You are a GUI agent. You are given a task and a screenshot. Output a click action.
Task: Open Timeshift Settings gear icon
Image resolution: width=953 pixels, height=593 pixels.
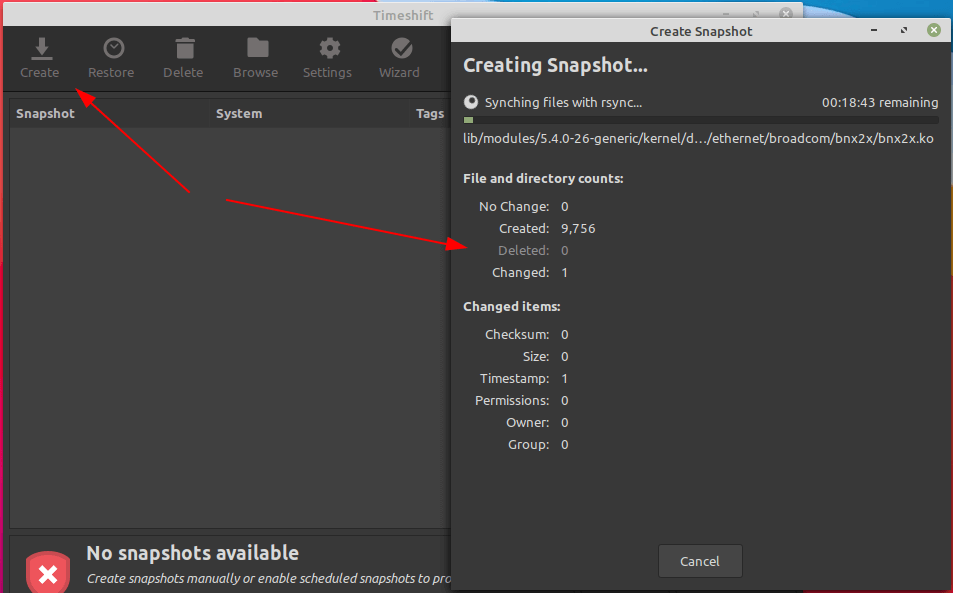[330, 49]
